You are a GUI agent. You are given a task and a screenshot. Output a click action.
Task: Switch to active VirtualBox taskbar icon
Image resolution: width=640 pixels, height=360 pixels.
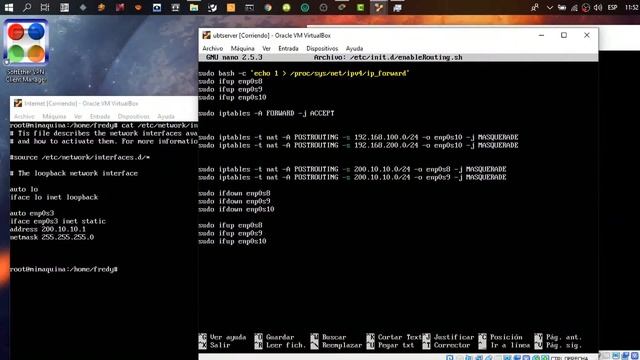pyautogui.click(x=379, y=7)
